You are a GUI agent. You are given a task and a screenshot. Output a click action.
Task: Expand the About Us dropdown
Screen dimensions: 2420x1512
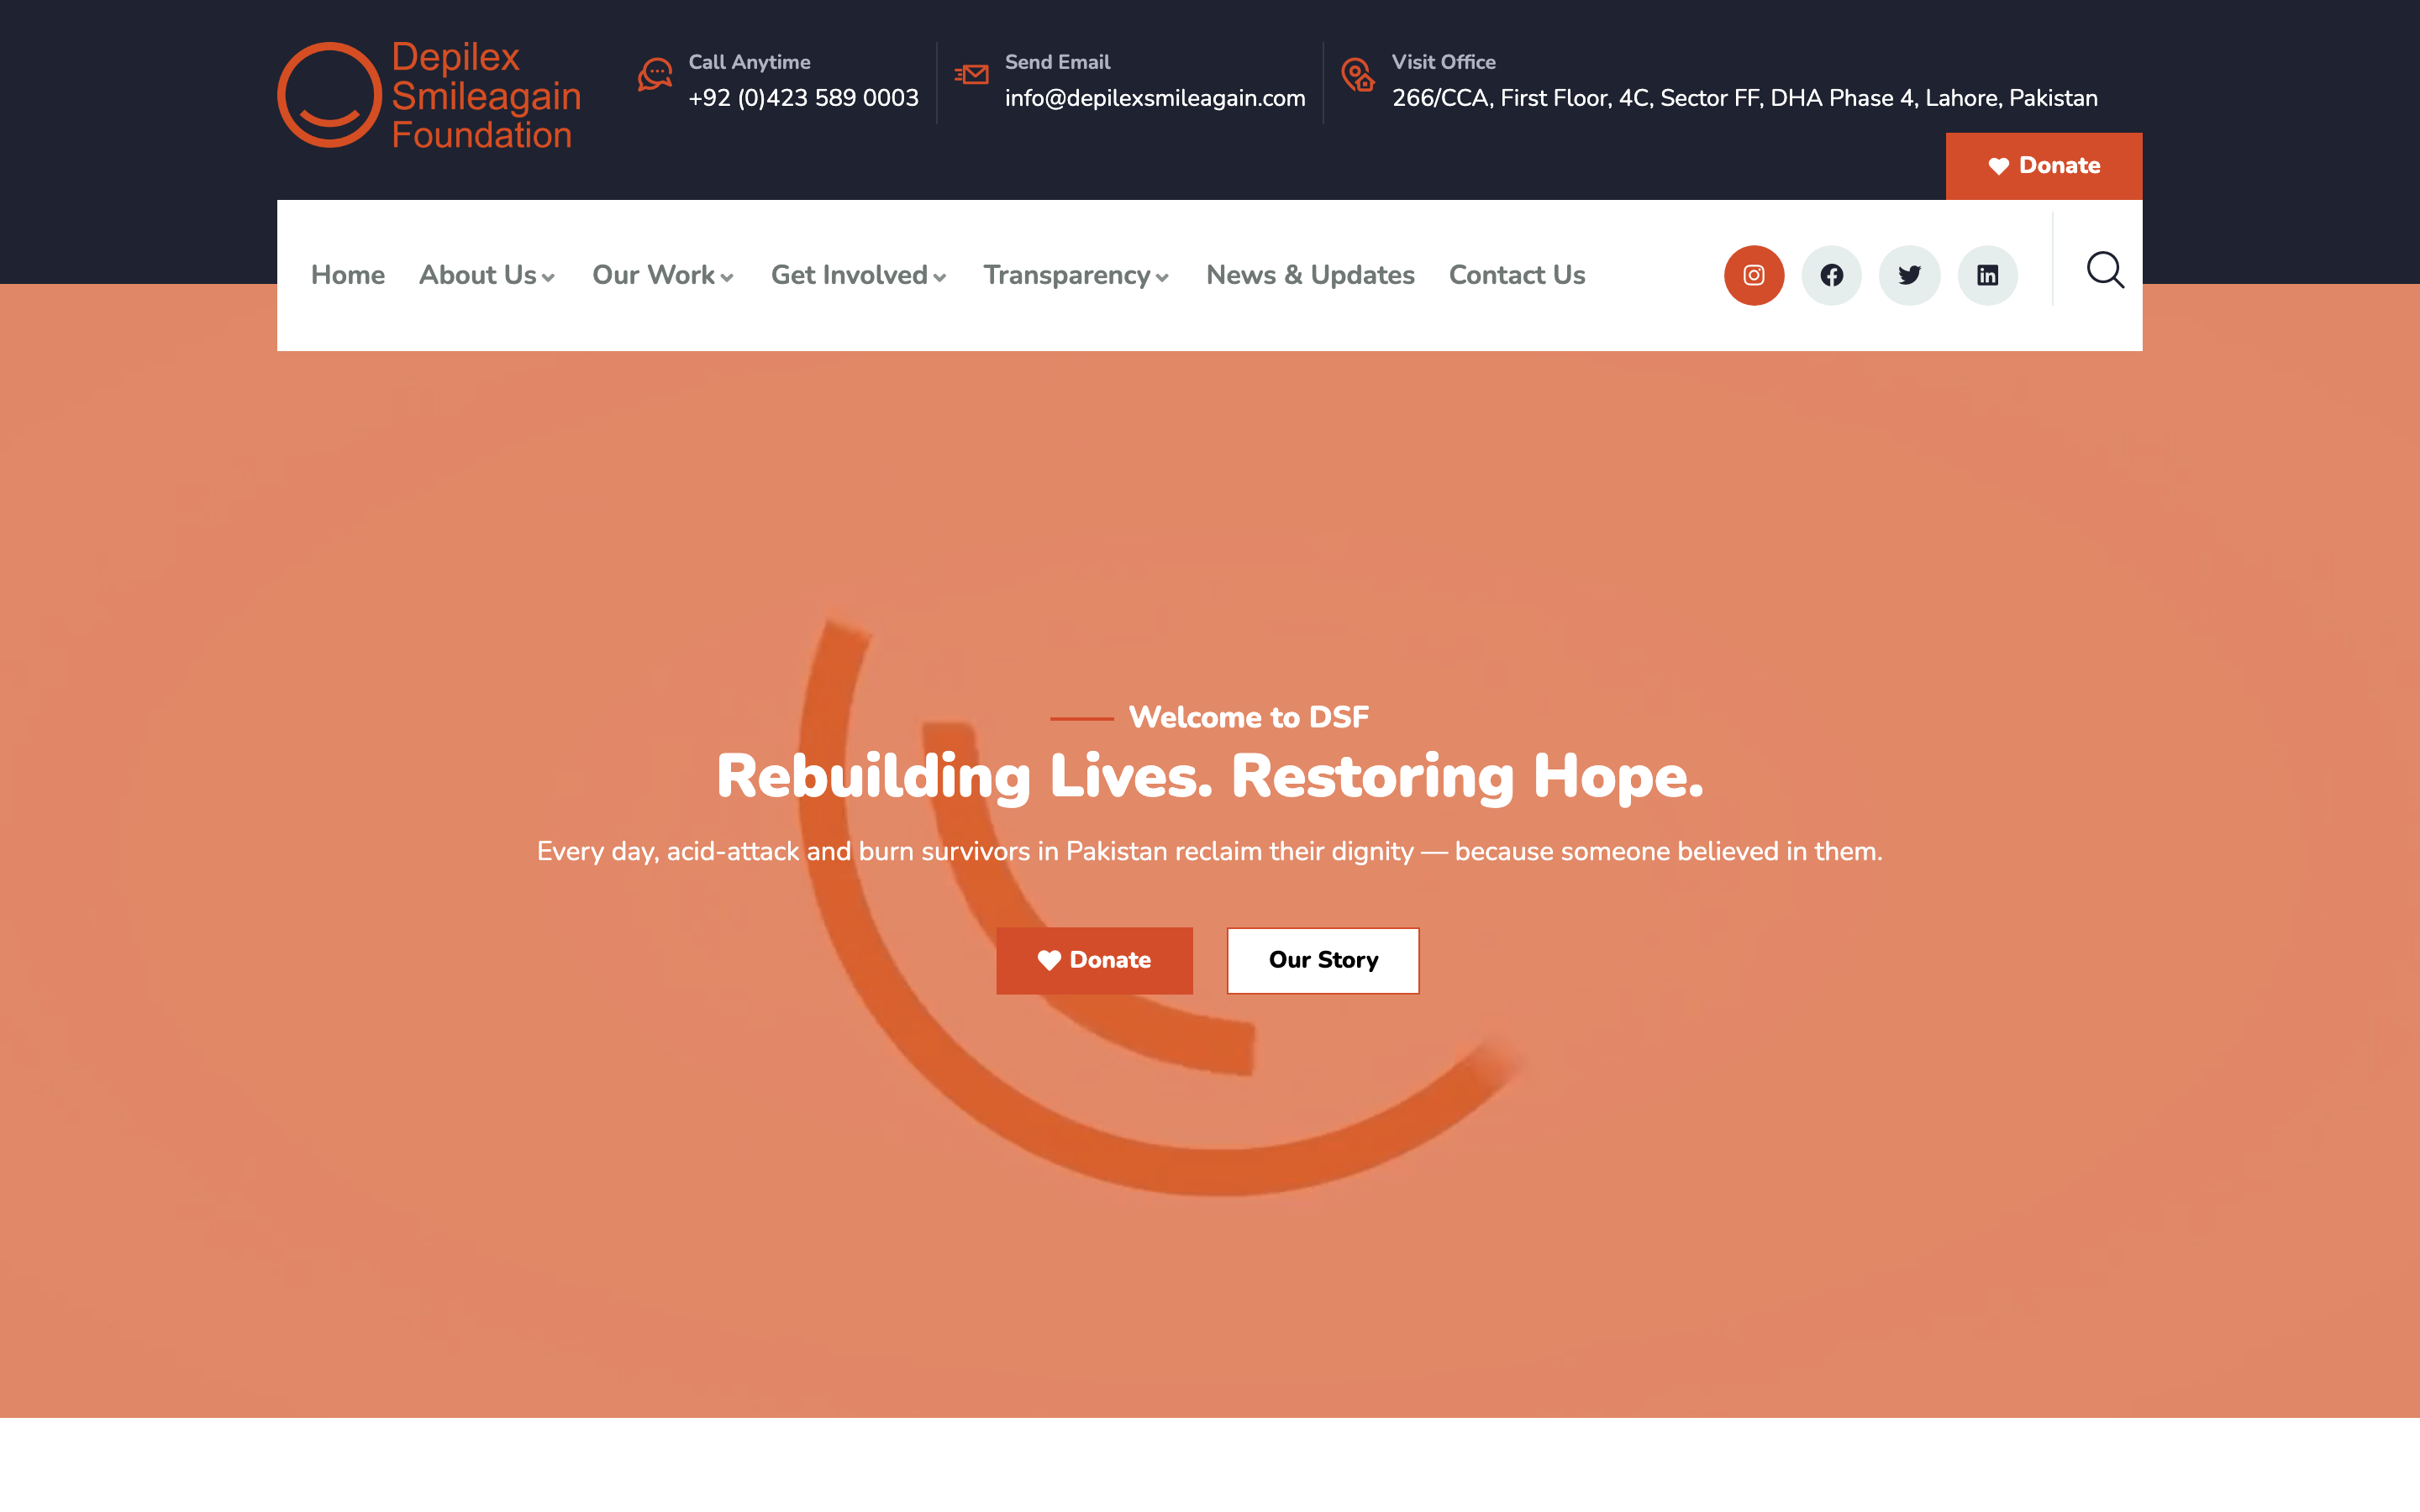(487, 275)
